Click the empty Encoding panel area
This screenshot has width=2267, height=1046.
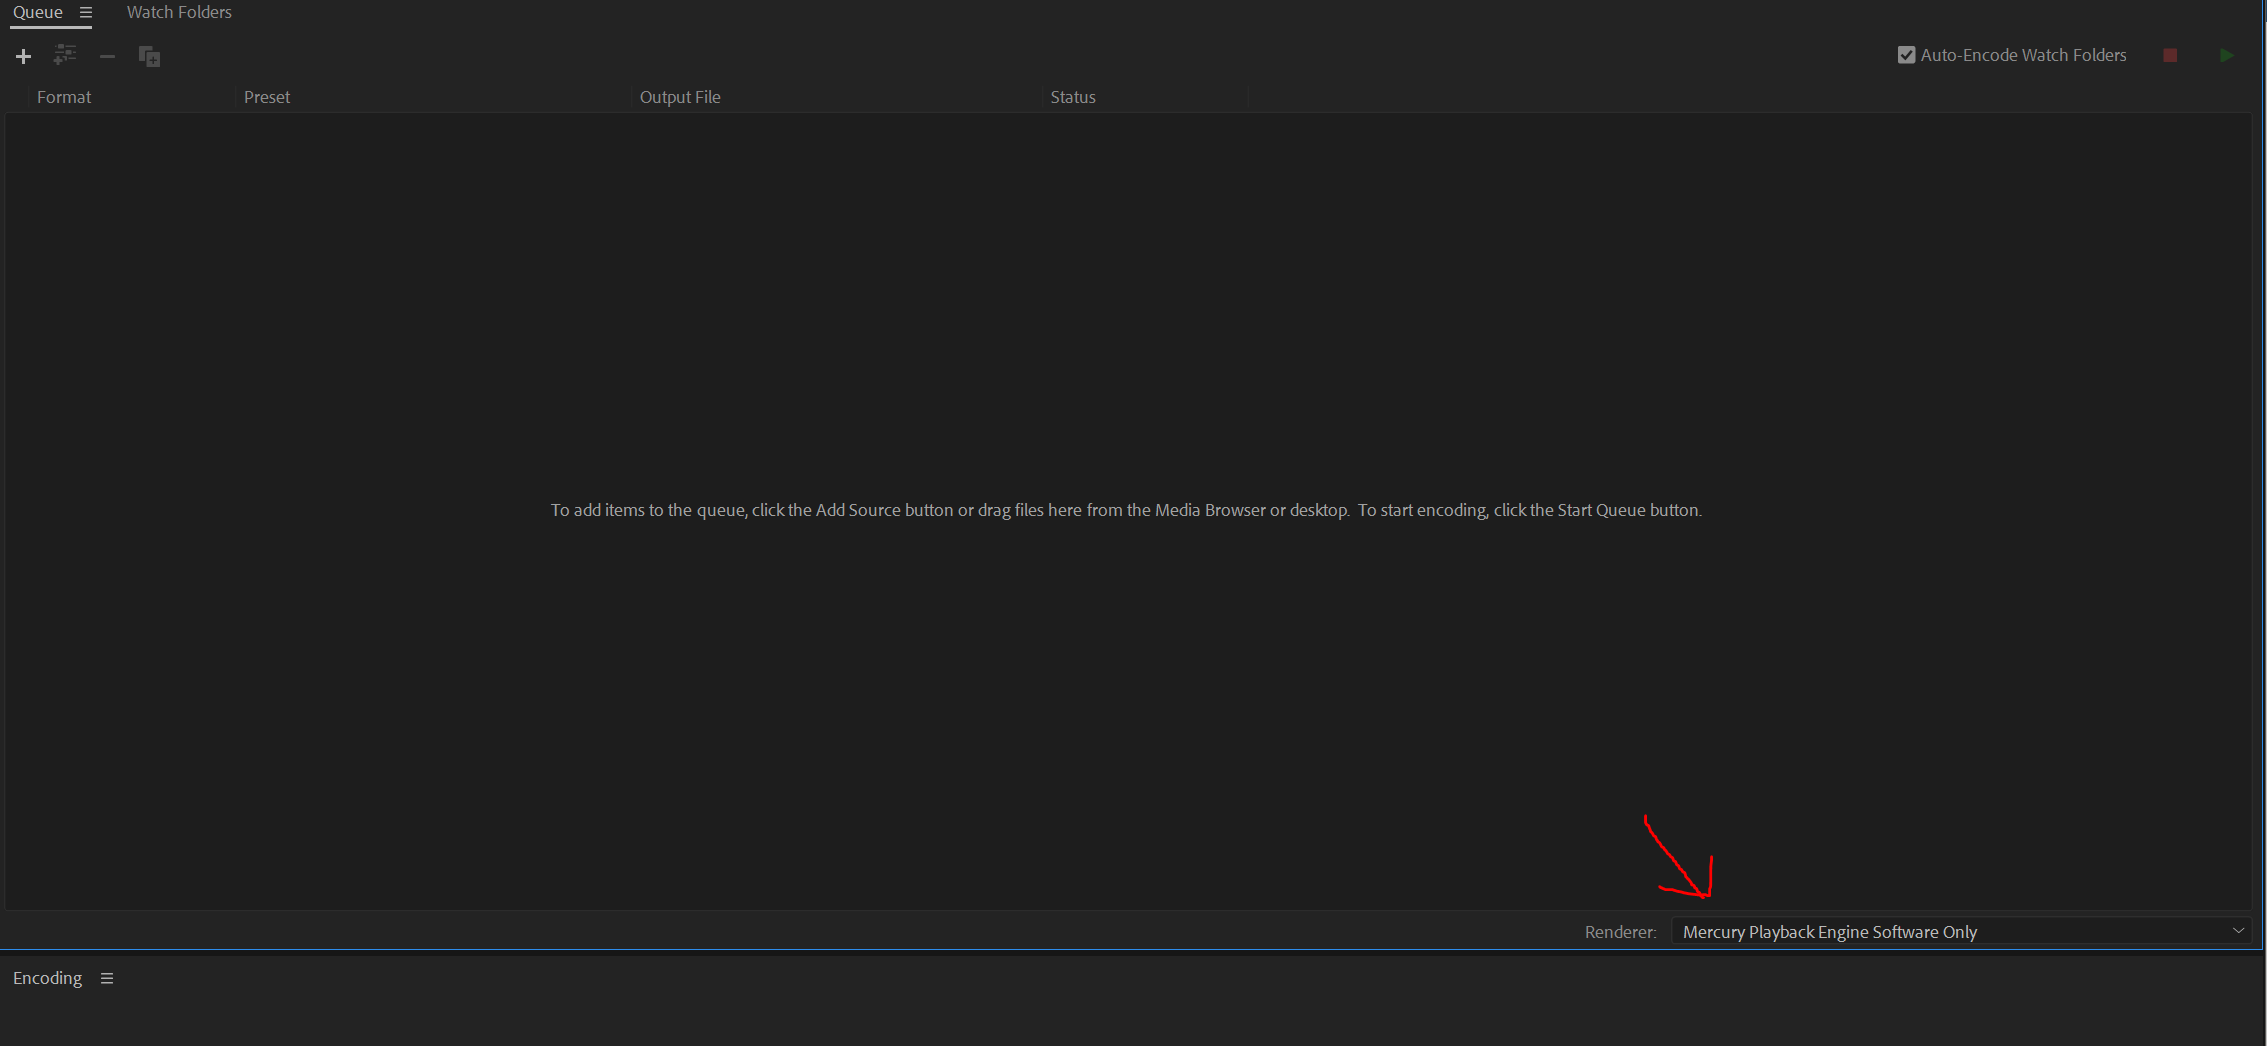coord(1130,1015)
